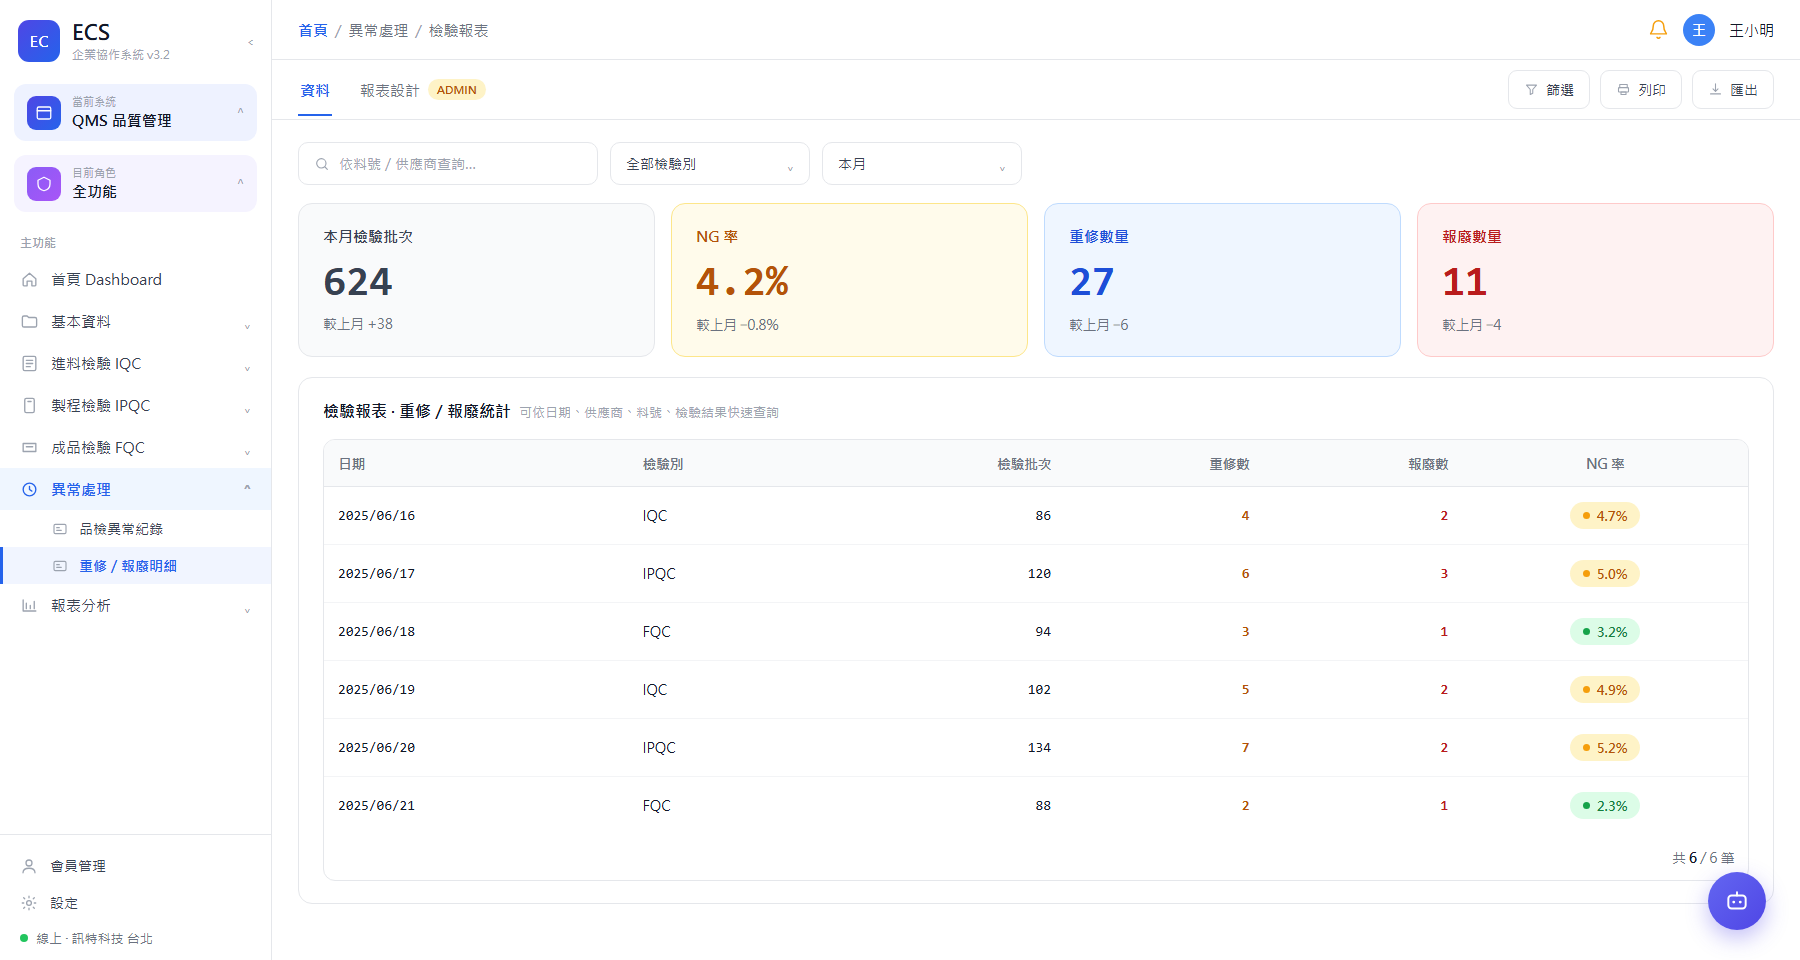Click the search magnifier icon
This screenshot has height=960, width=1800.
point(322,164)
